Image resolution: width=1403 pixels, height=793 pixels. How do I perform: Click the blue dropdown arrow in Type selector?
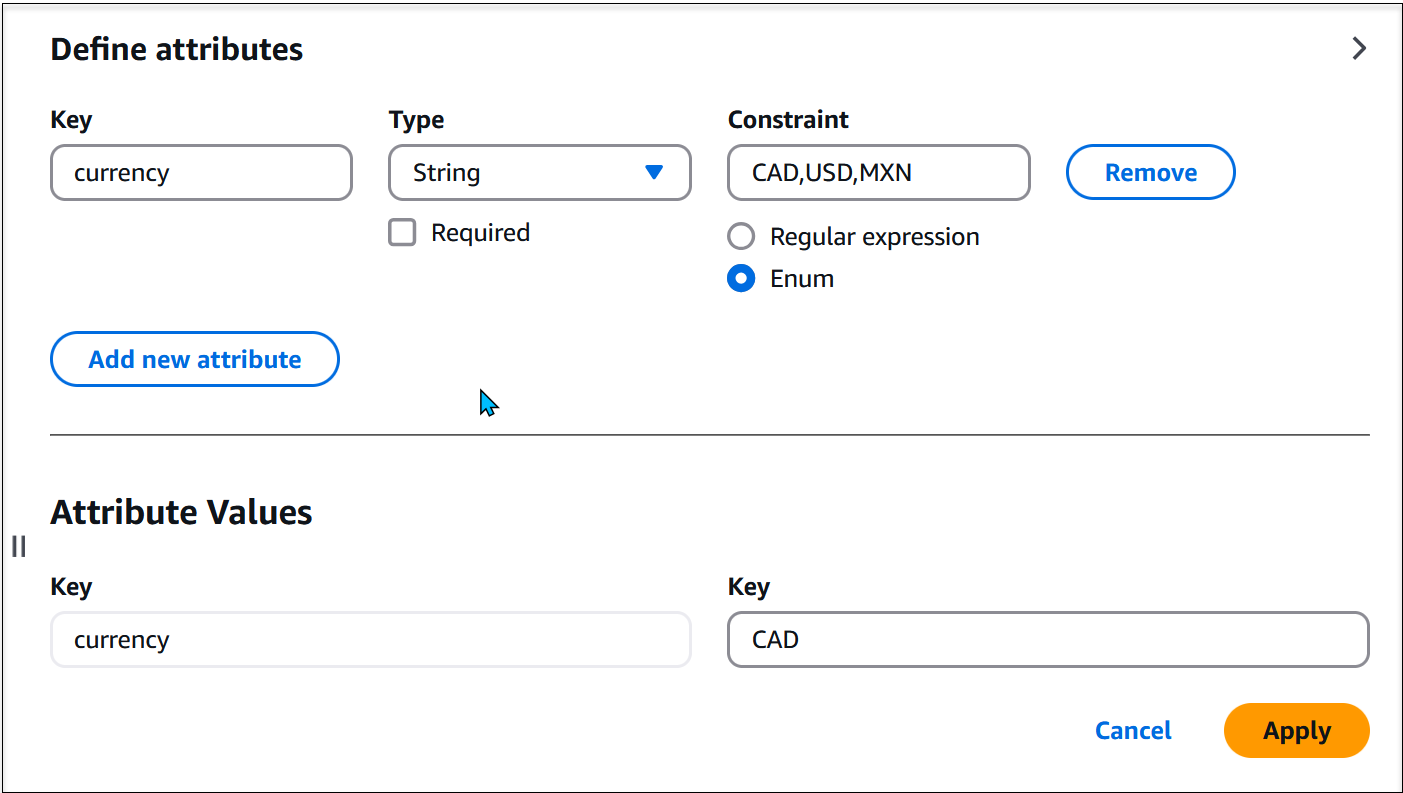click(x=655, y=172)
